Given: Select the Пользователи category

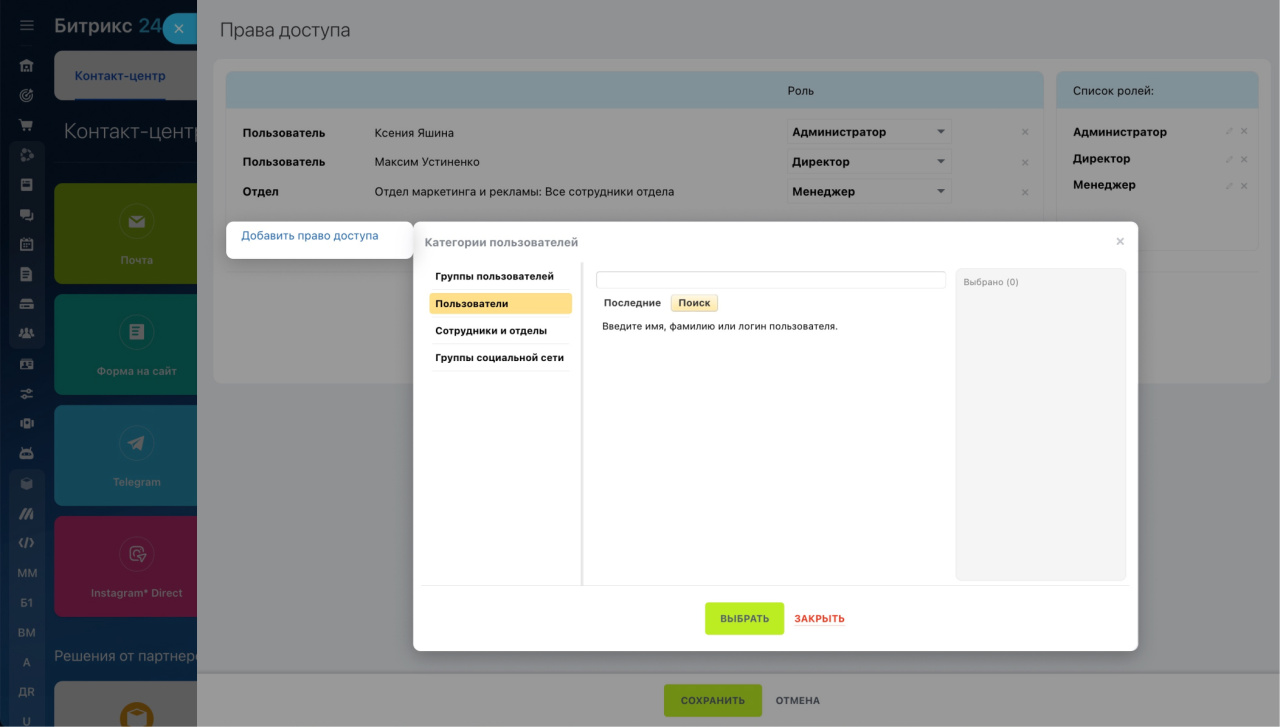Looking at the screenshot, I should pyautogui.click(x=500, y=303).
